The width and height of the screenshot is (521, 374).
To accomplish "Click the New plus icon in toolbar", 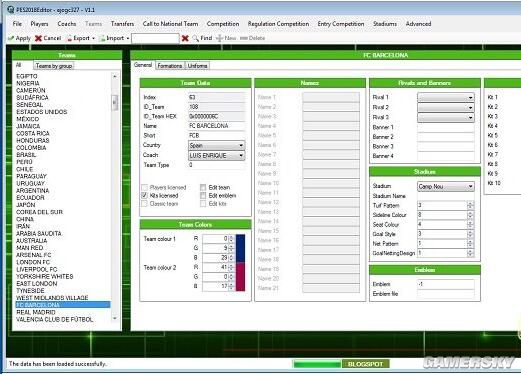I will [x=219, y=38].
